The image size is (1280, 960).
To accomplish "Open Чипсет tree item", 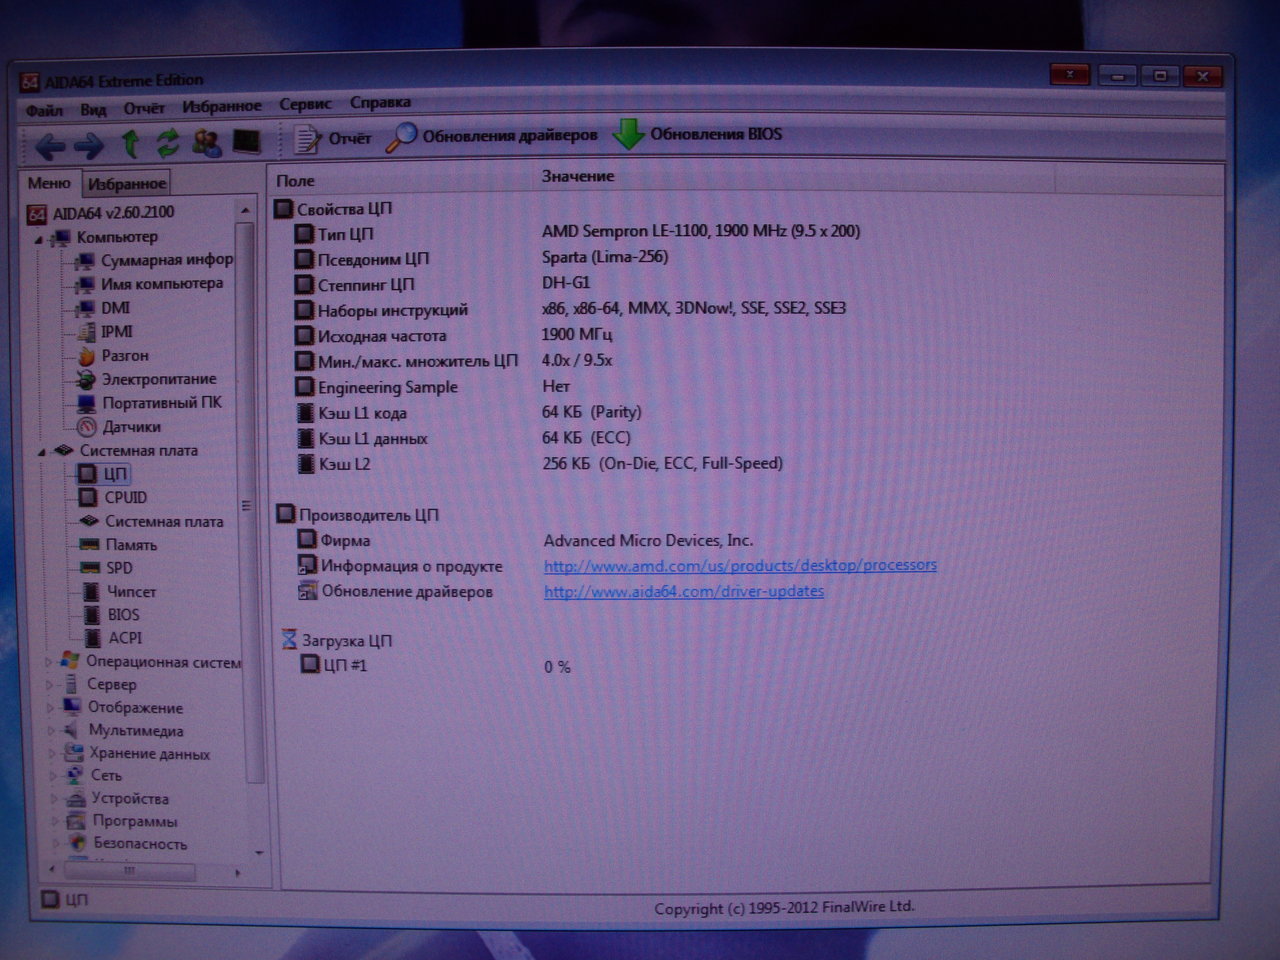I will click(119, 592).
